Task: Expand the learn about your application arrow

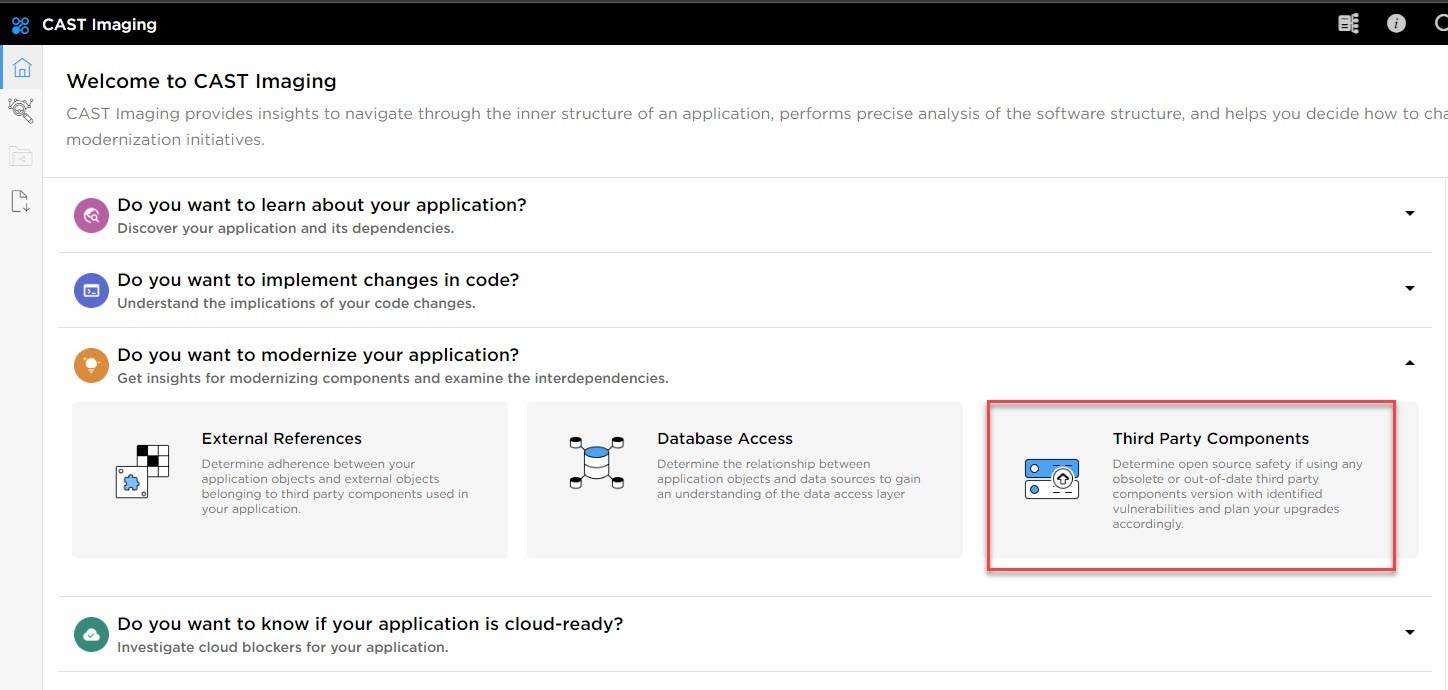Action: [1409, 213]
